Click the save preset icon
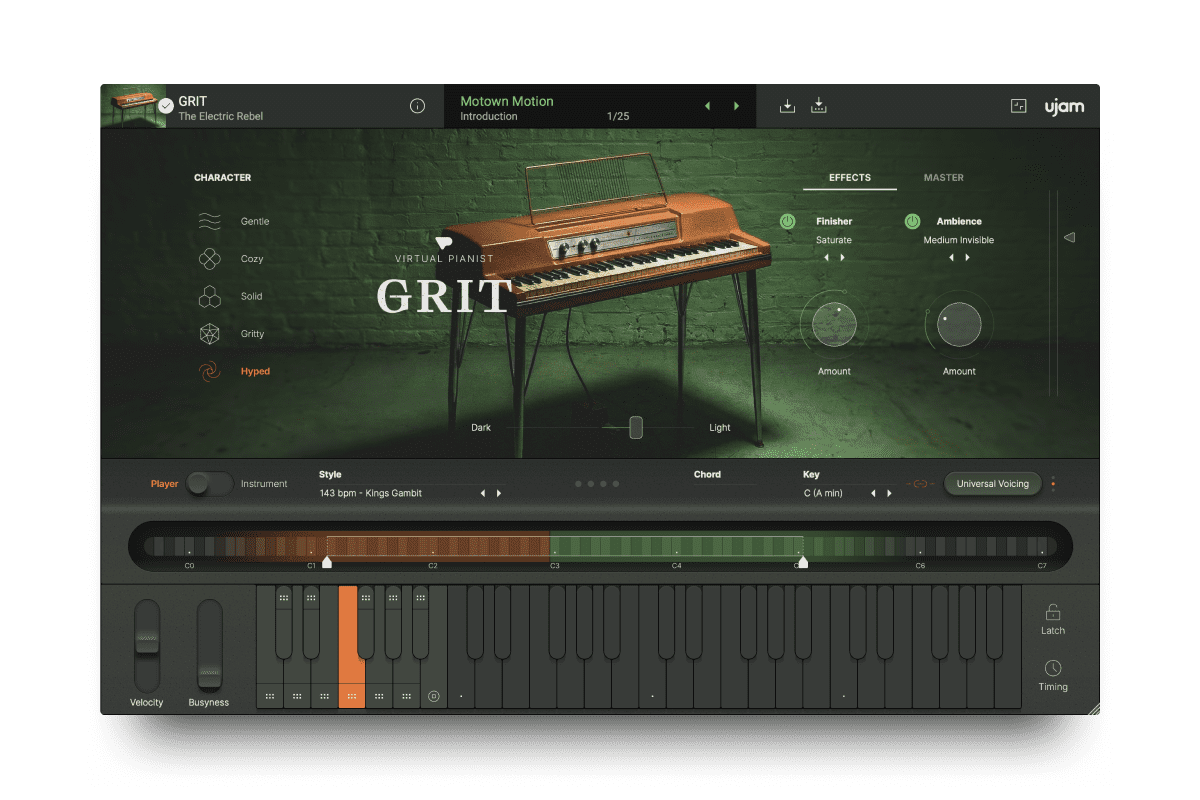1200x800 pixels. (x=787, y=105)
